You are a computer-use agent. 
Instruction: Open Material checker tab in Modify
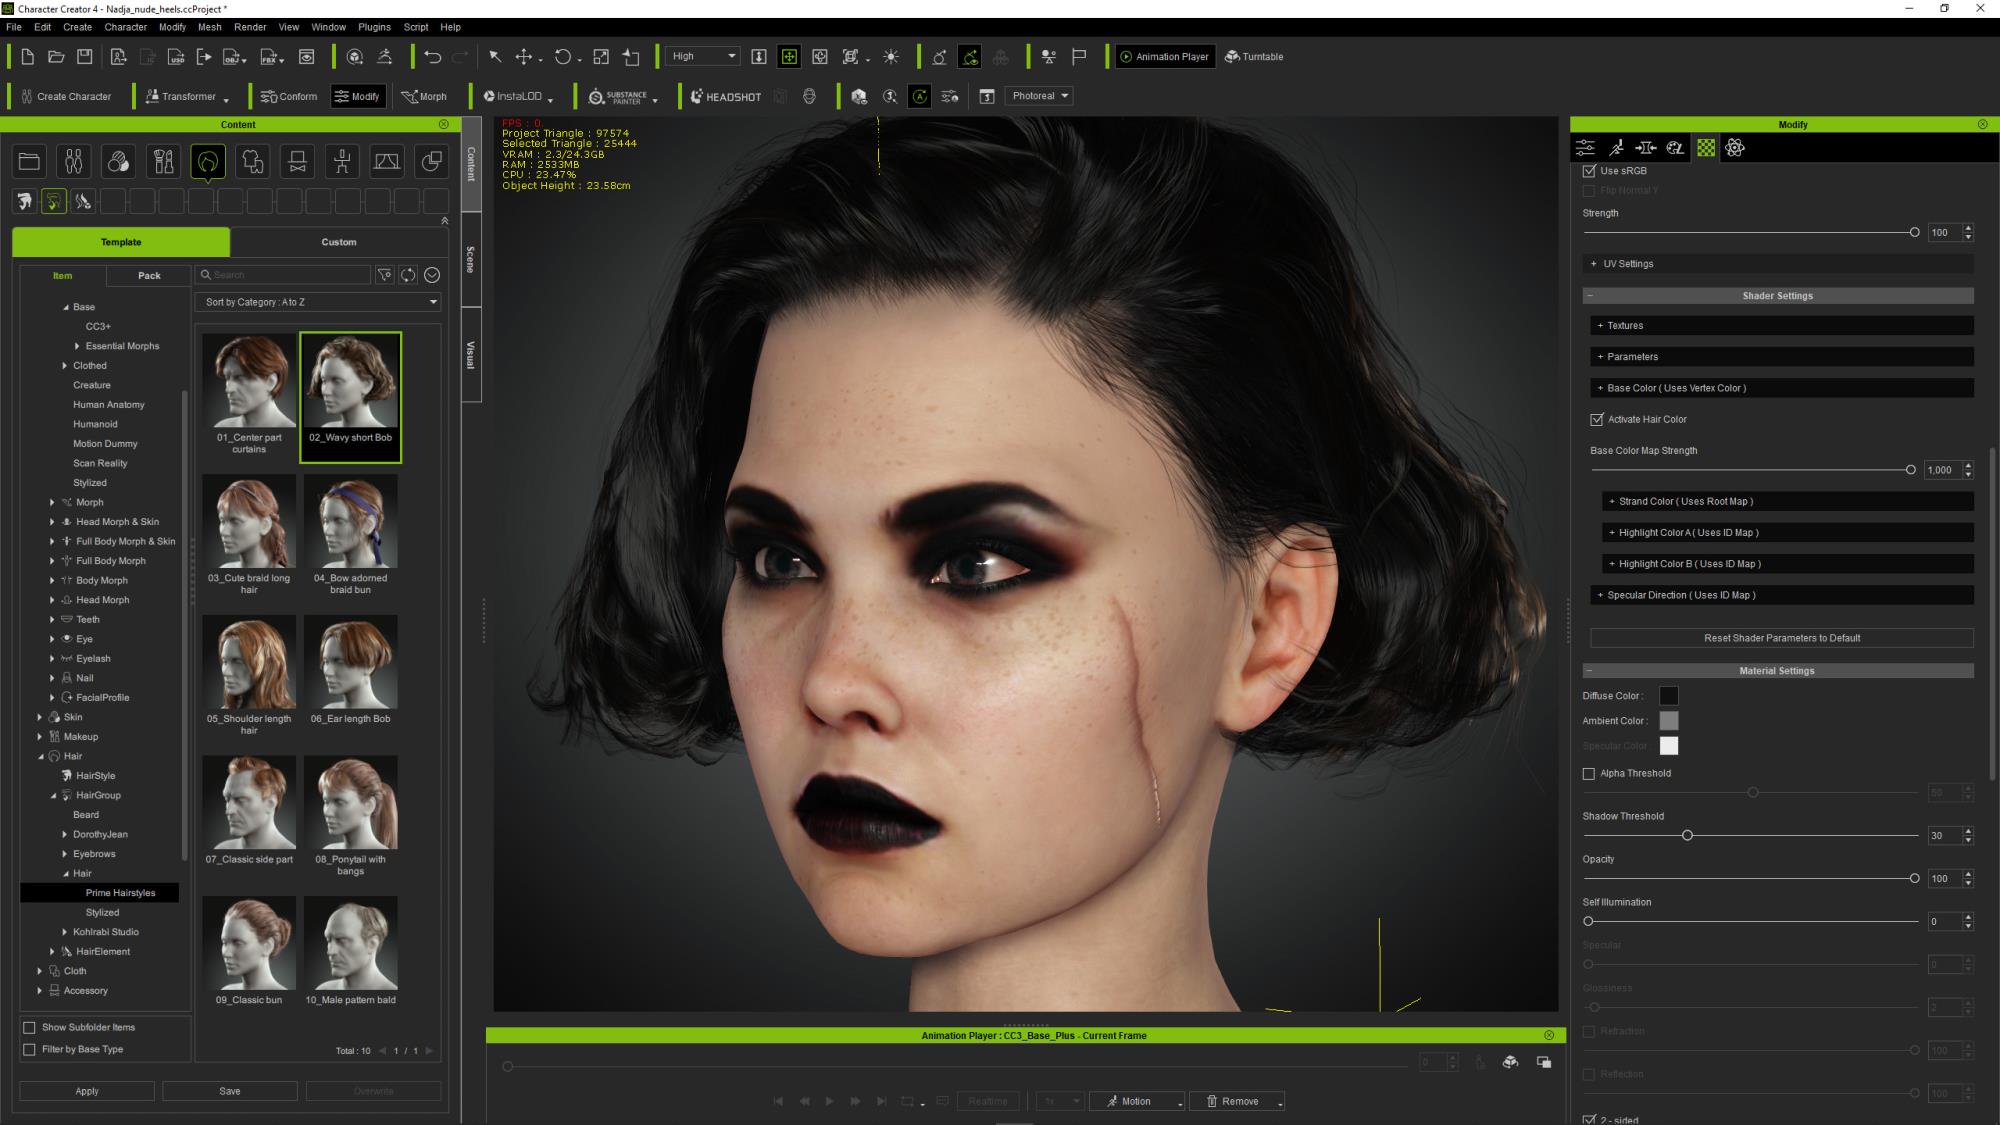click(x=1706, y=148)
